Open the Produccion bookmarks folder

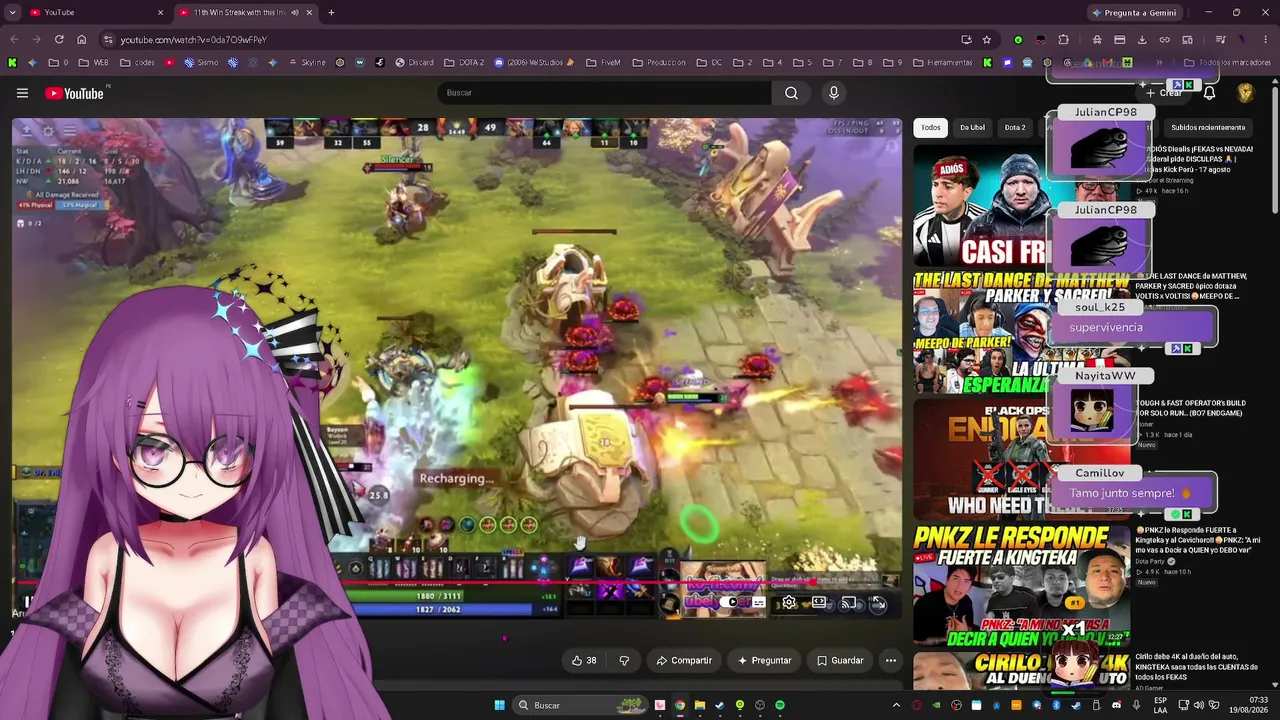tap(659, 62)
